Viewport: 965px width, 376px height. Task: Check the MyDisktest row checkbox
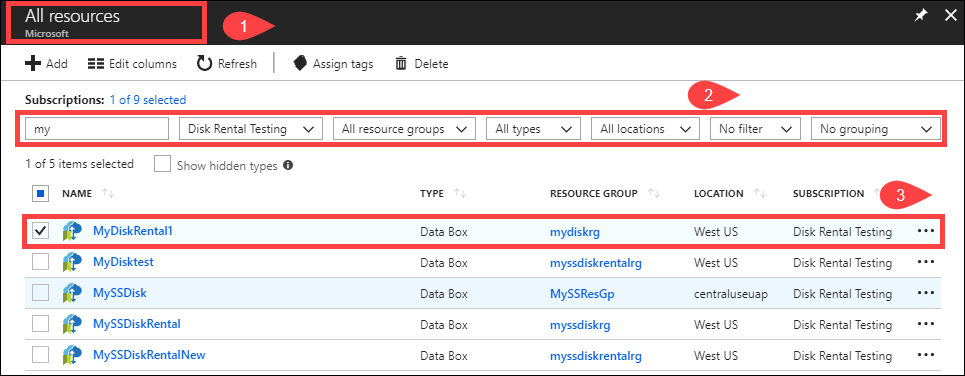[41, 262]
